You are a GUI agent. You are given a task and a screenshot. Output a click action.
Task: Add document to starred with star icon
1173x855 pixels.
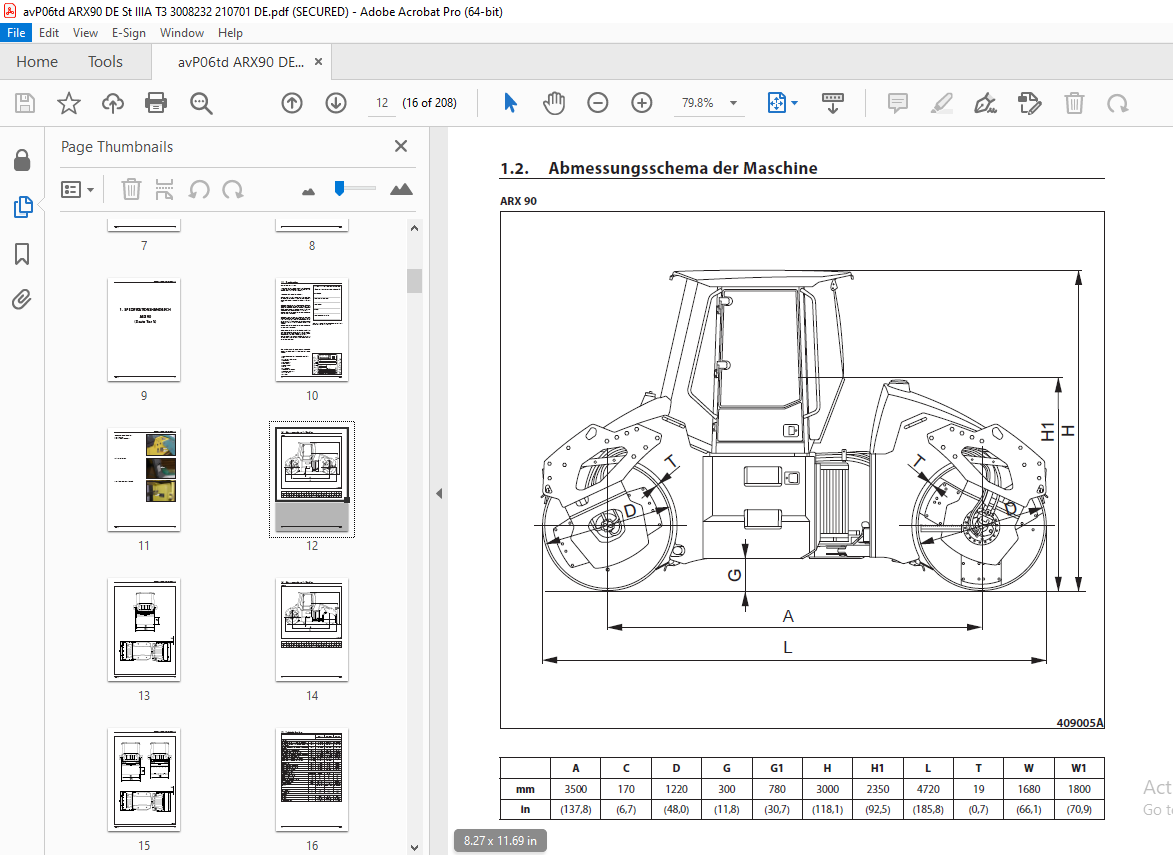pos(69,102)
